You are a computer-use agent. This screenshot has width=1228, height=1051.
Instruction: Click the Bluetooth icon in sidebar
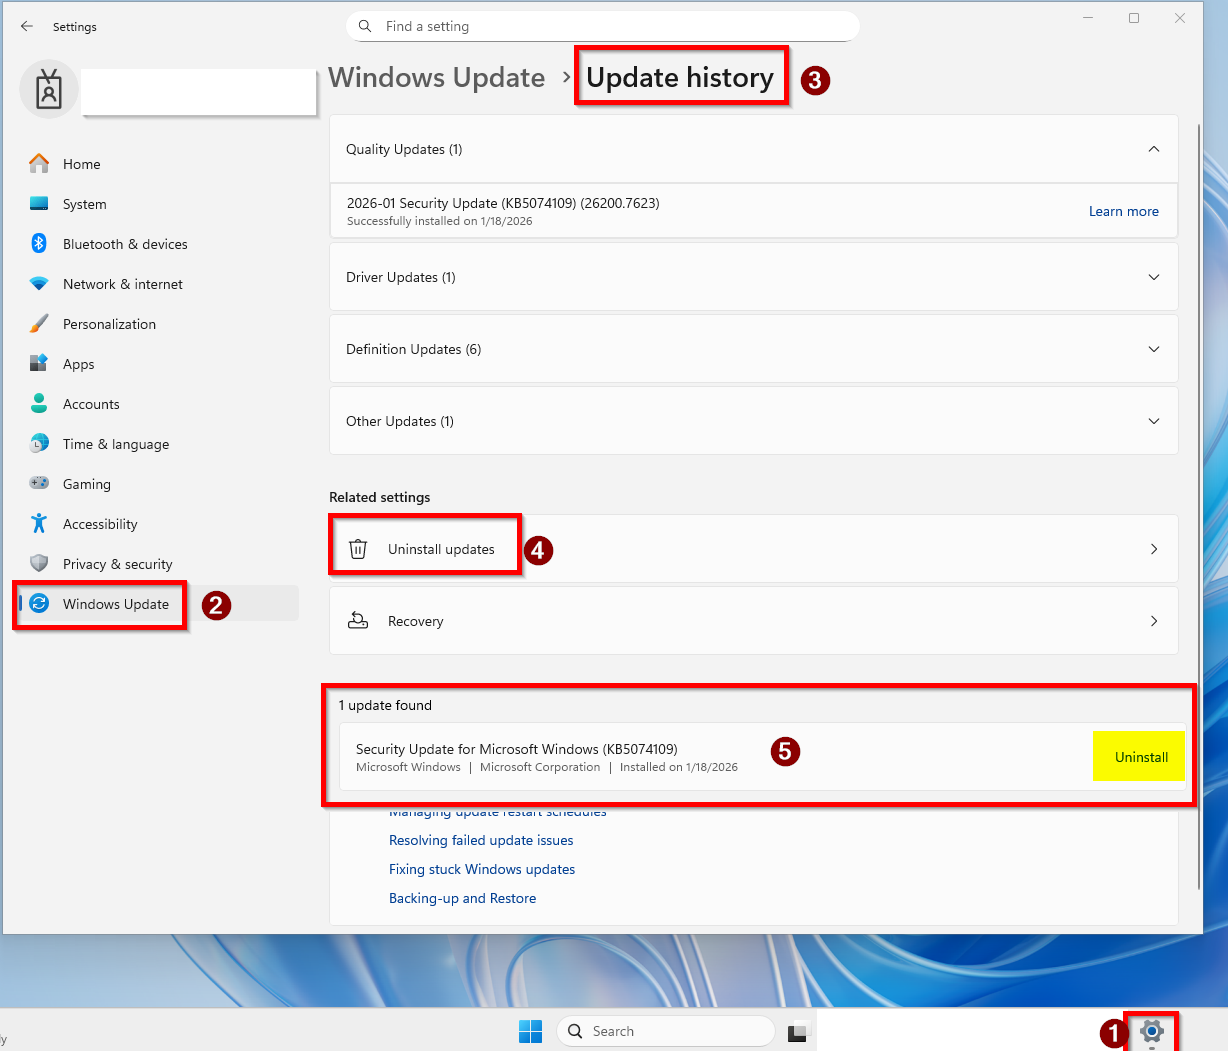(39, 243)
